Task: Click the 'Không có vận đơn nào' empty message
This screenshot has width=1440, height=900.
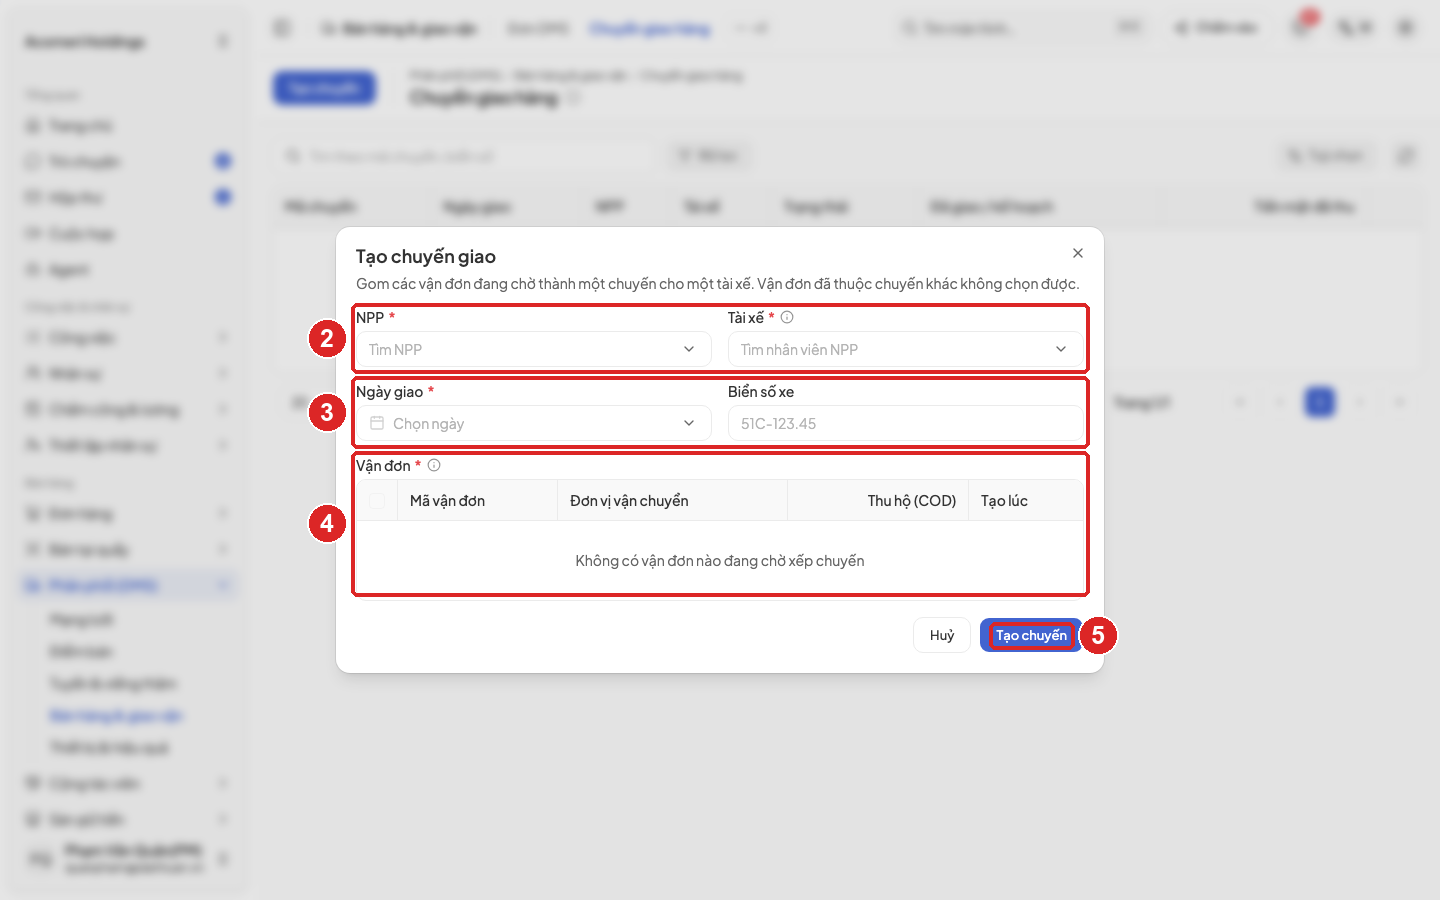Action: click(x=720, y=560)
